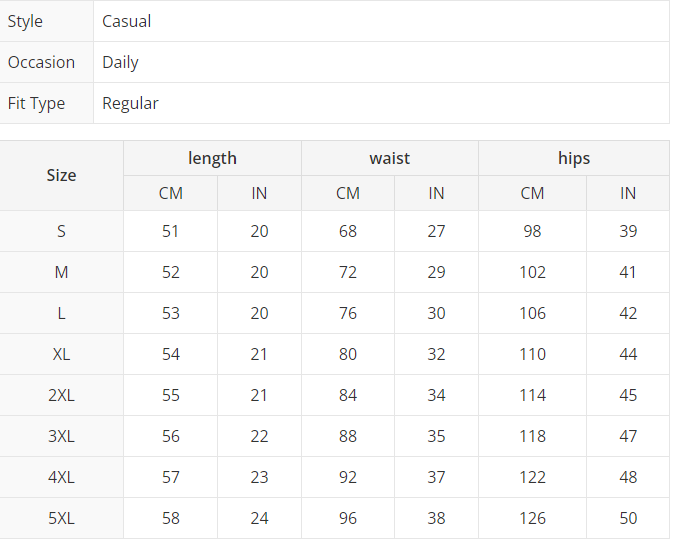Click the 68 waist CM value
Viewport: 673px width, 539px height.
click(348, 231)
